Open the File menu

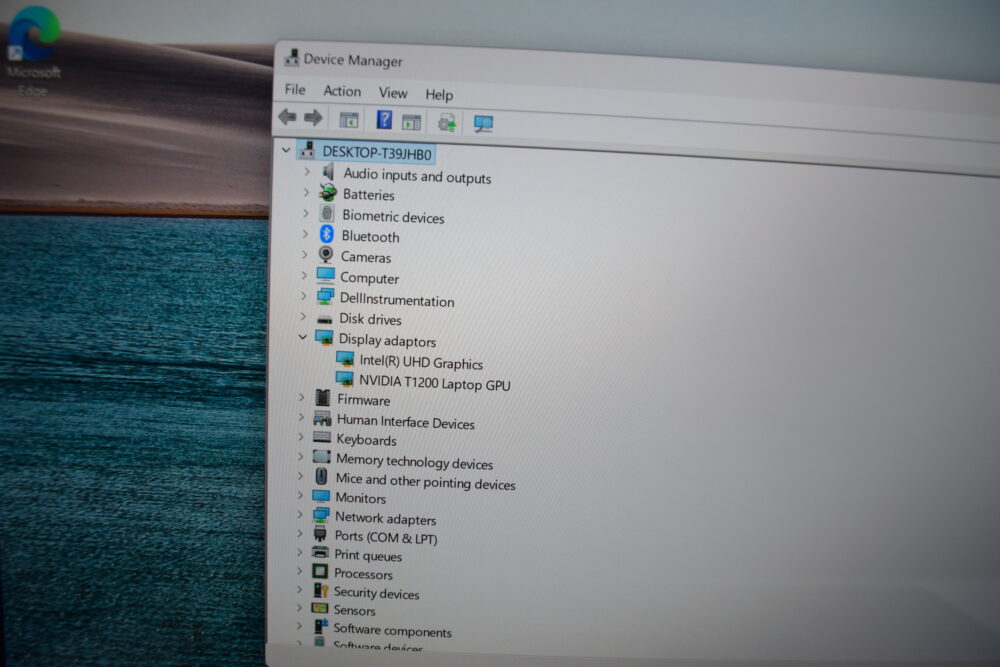295,90
